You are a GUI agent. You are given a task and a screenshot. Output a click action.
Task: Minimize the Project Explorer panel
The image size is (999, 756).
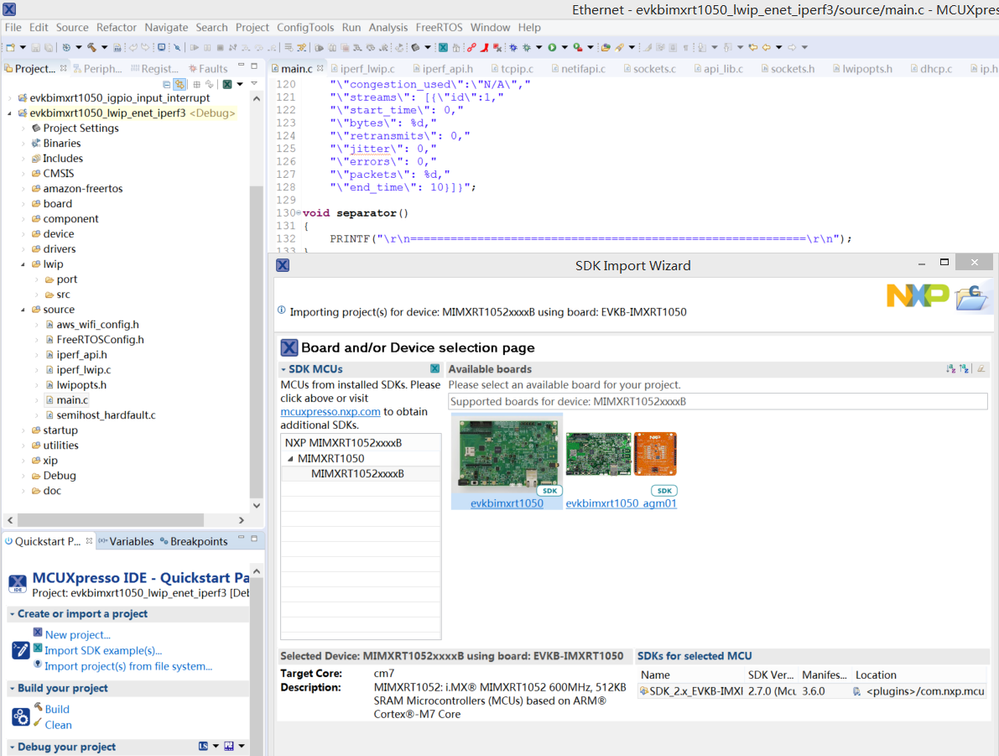(x=241, y=66)
